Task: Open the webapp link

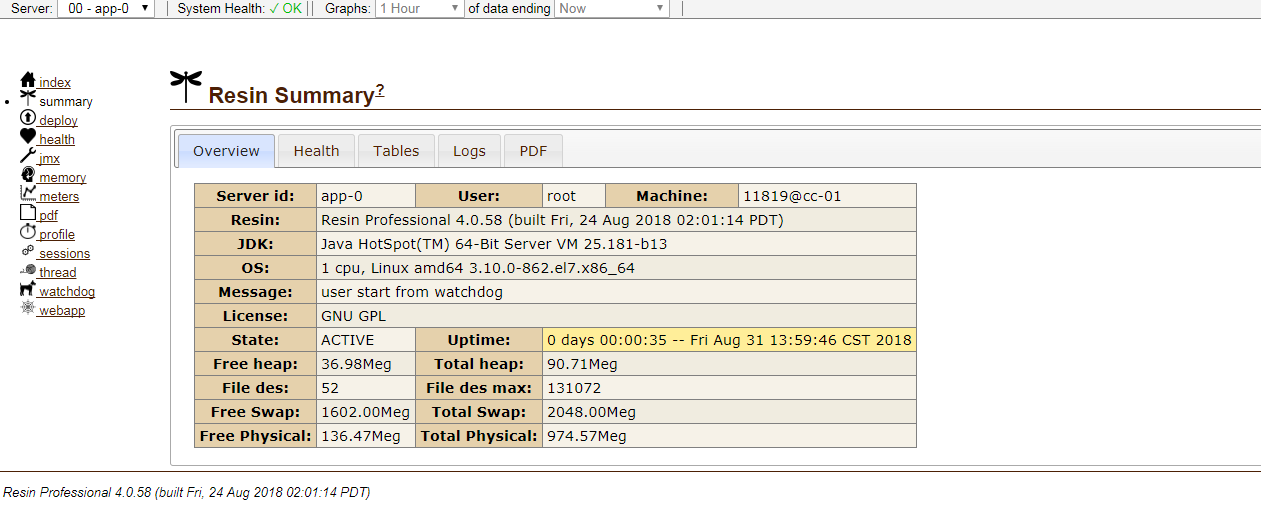Action: (62, 311)
